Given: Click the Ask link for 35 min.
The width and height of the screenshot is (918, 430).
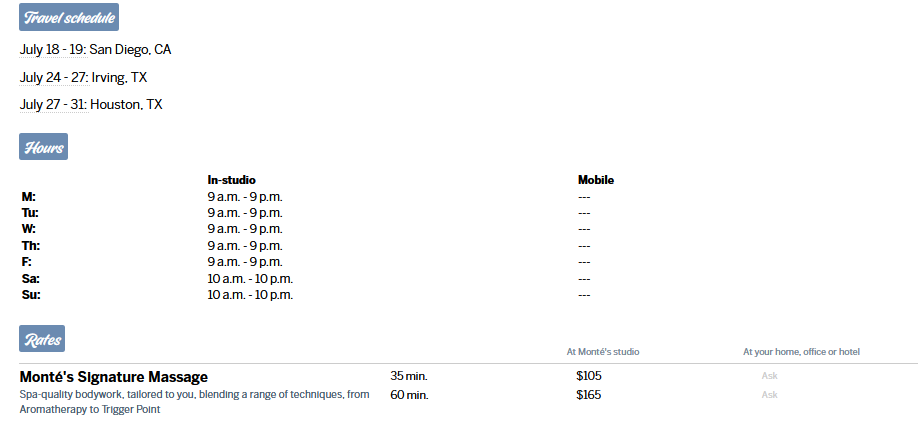Looking at the screenshot, I should (x=769, y=376).
